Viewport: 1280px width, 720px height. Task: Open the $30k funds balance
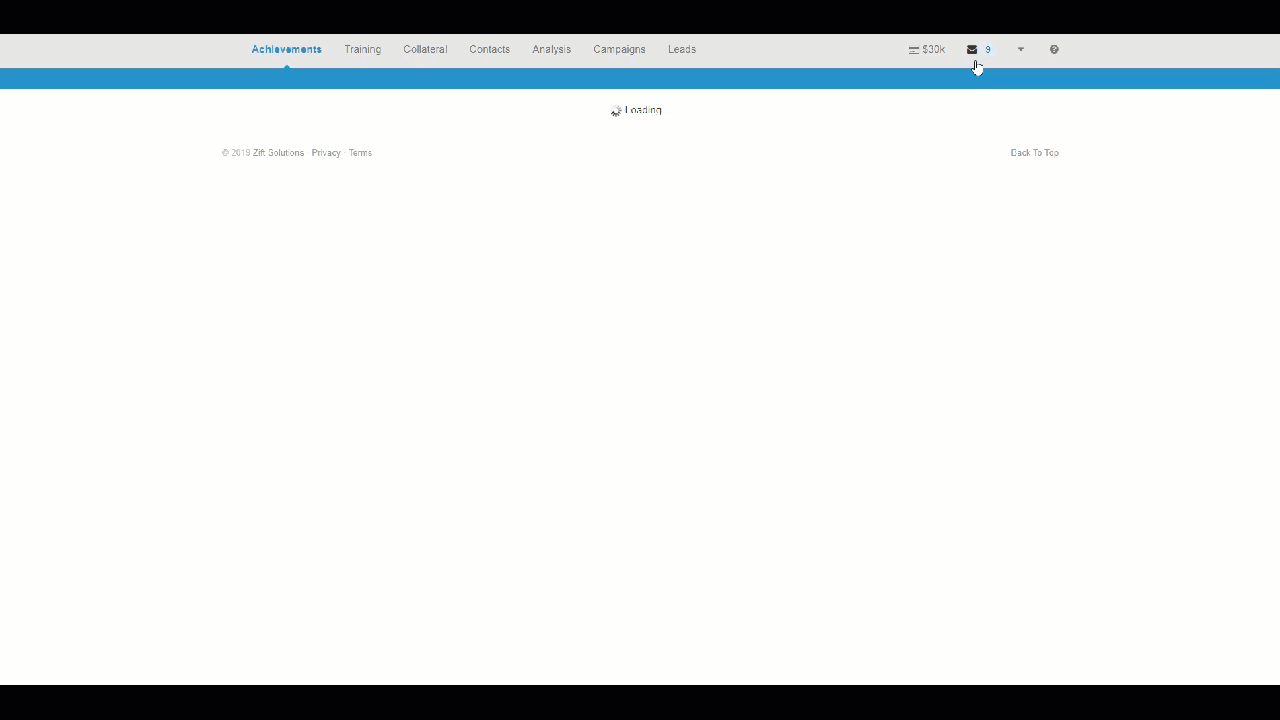[927, 49]
